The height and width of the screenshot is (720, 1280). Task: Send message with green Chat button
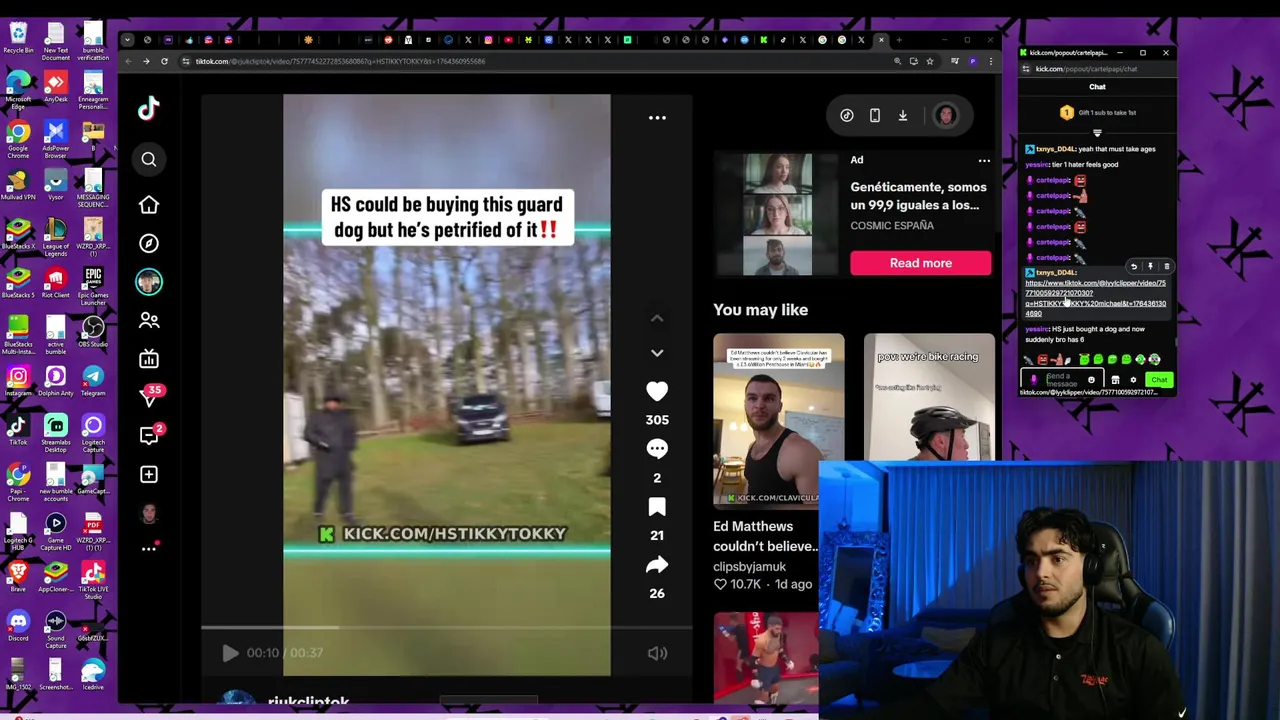(1159, 380)
